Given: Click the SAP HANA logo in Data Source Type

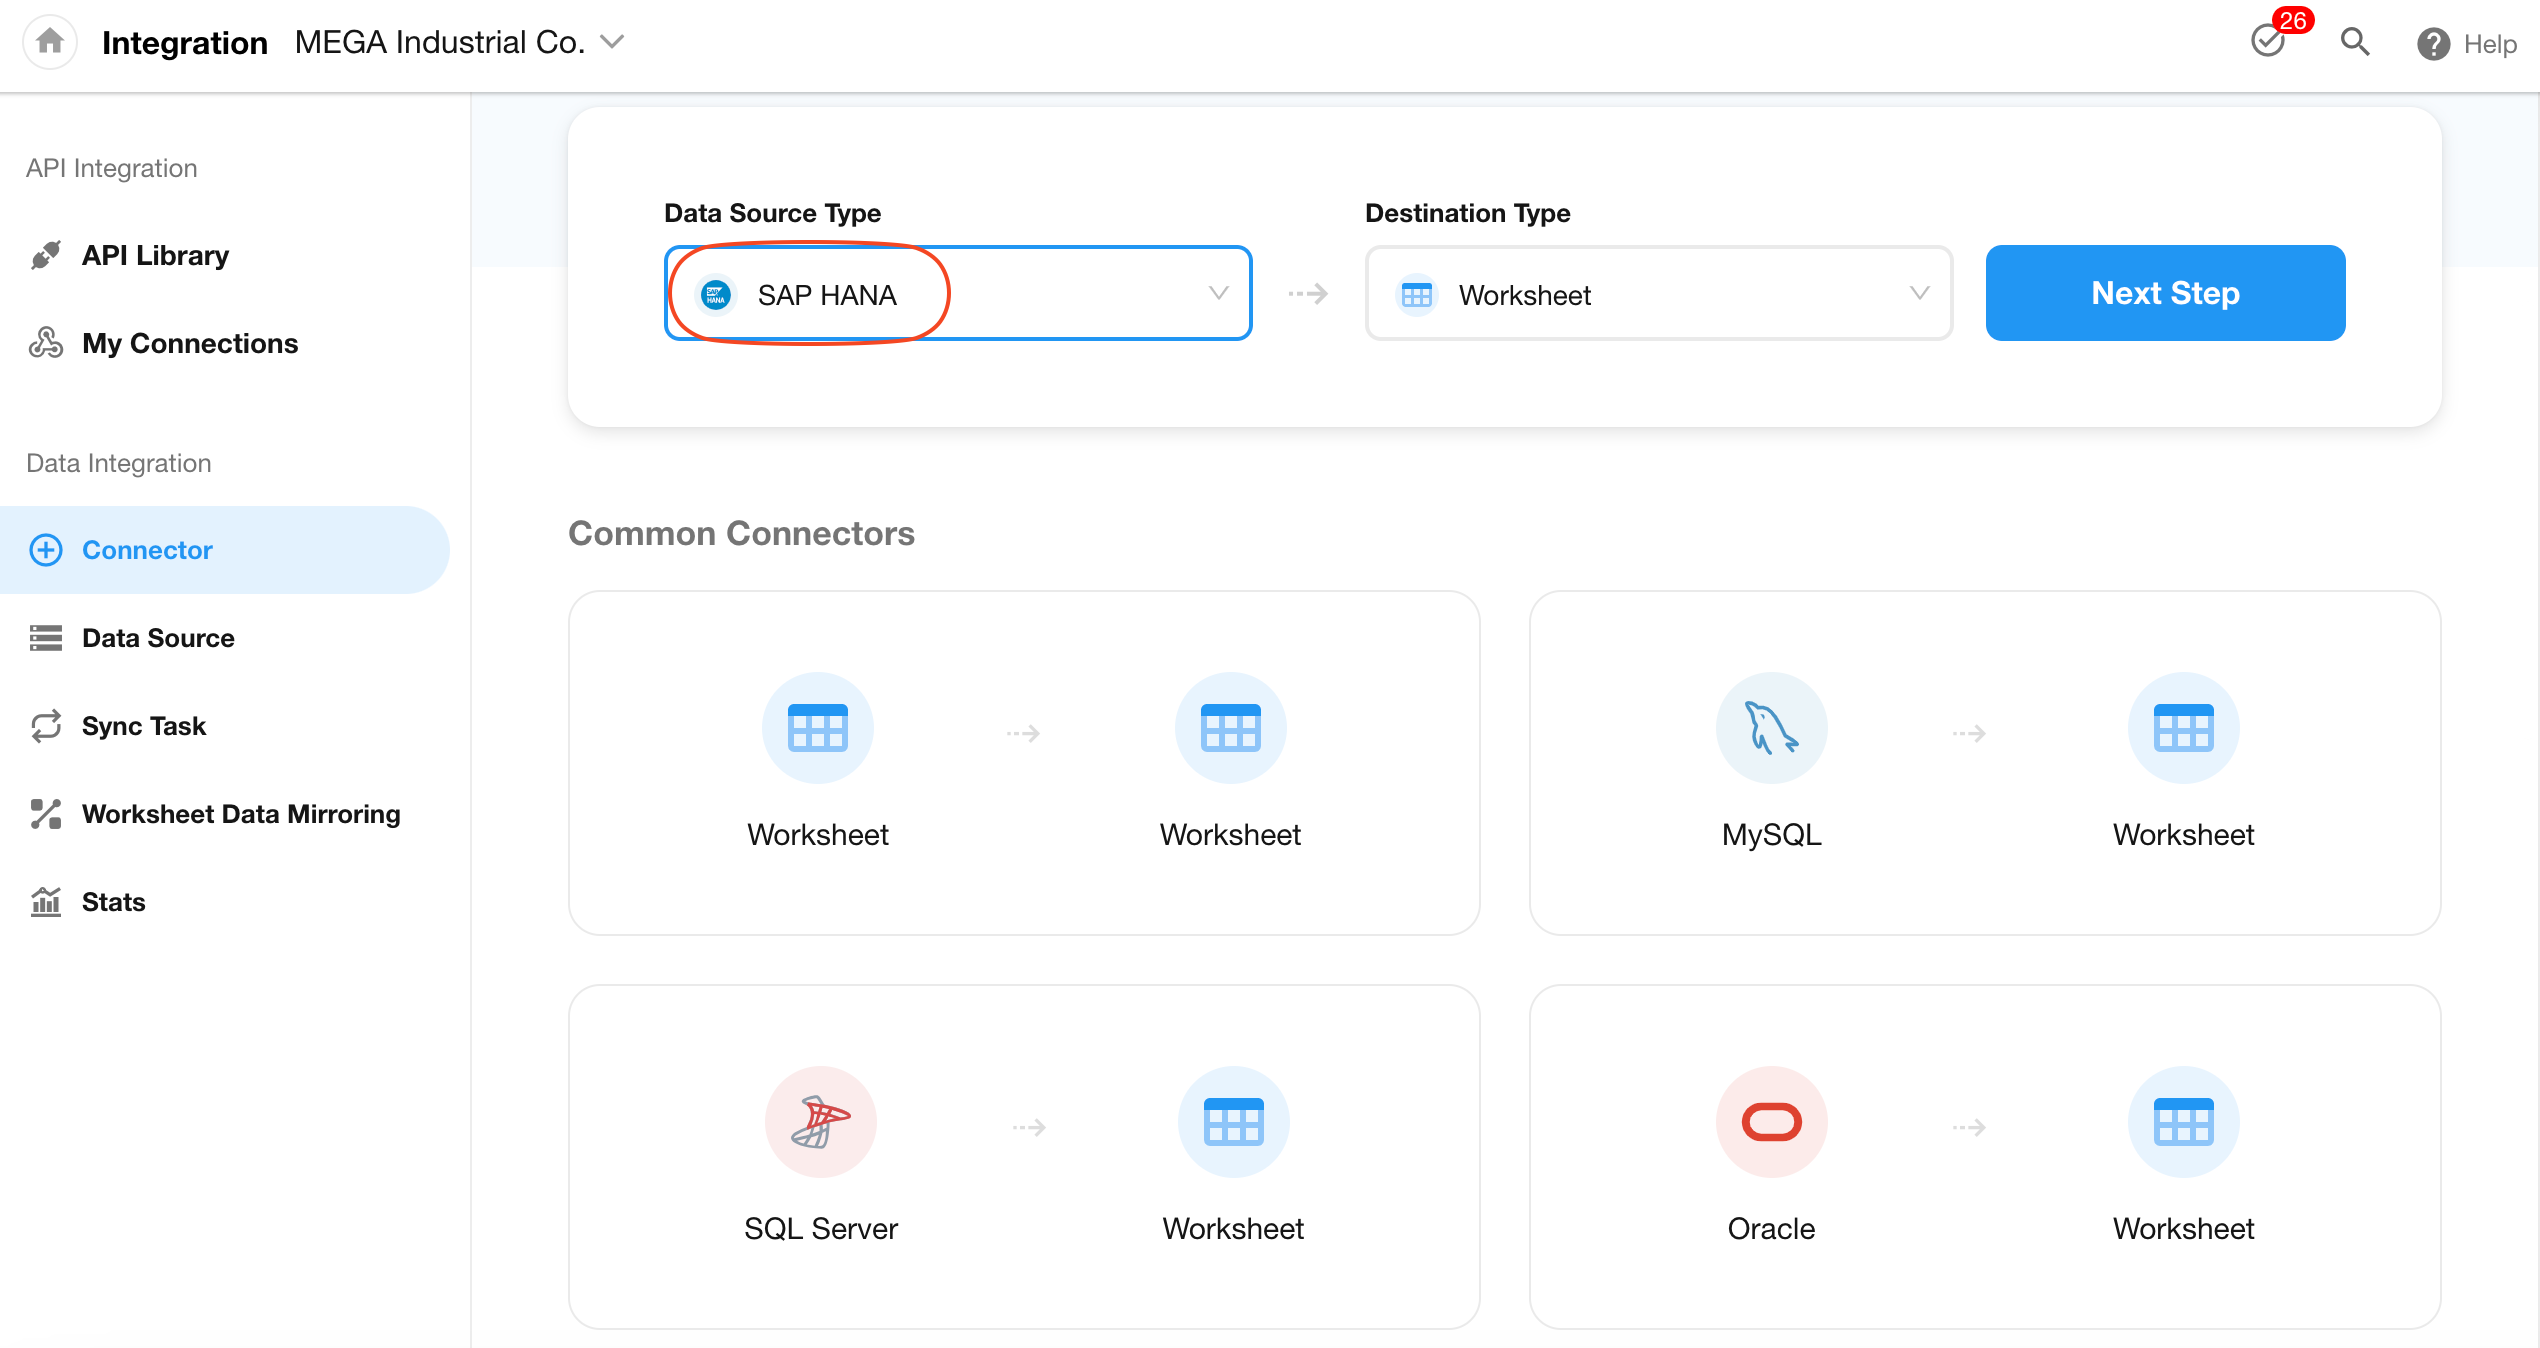Looking at the screenshot, I should click(x=716, y=295).
